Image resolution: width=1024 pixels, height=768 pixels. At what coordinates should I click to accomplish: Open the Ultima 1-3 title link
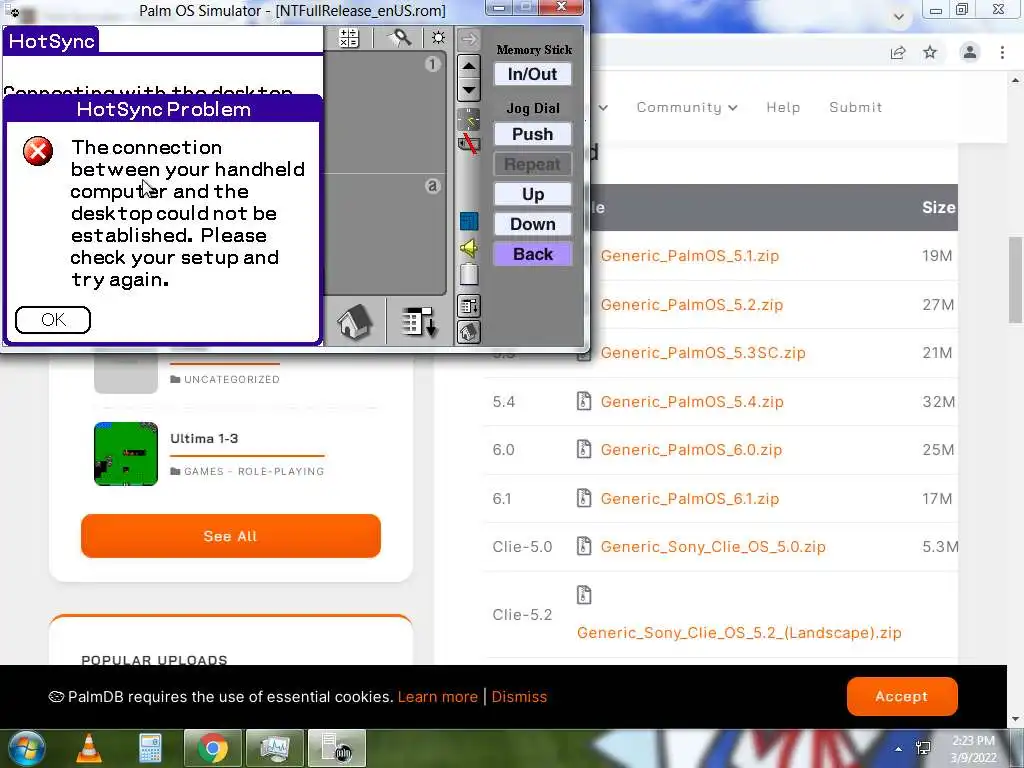tap(204, 438)
